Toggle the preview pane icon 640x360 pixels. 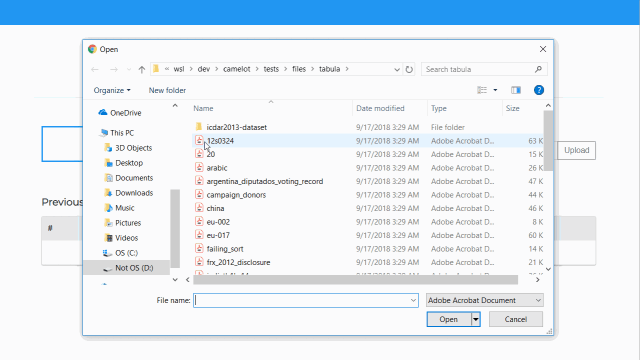(x=516, y=90)
